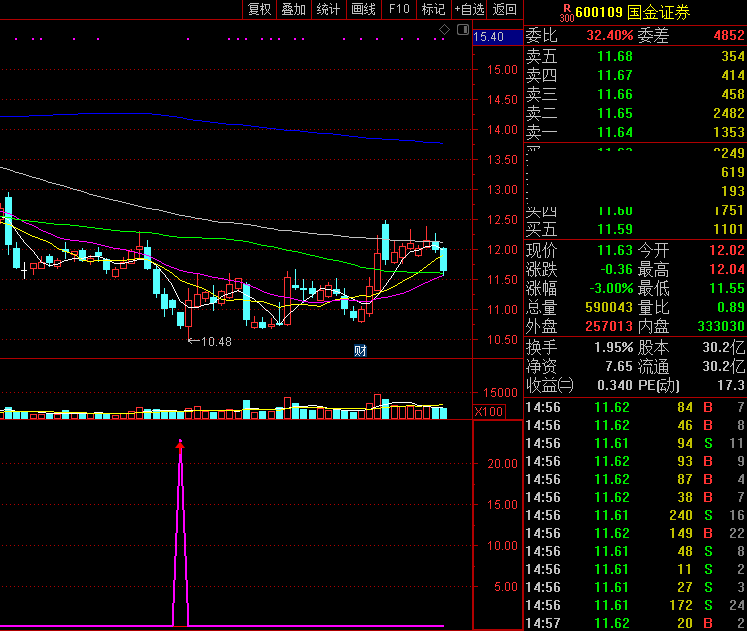Click the 标记 mark button

click(434, 9)
